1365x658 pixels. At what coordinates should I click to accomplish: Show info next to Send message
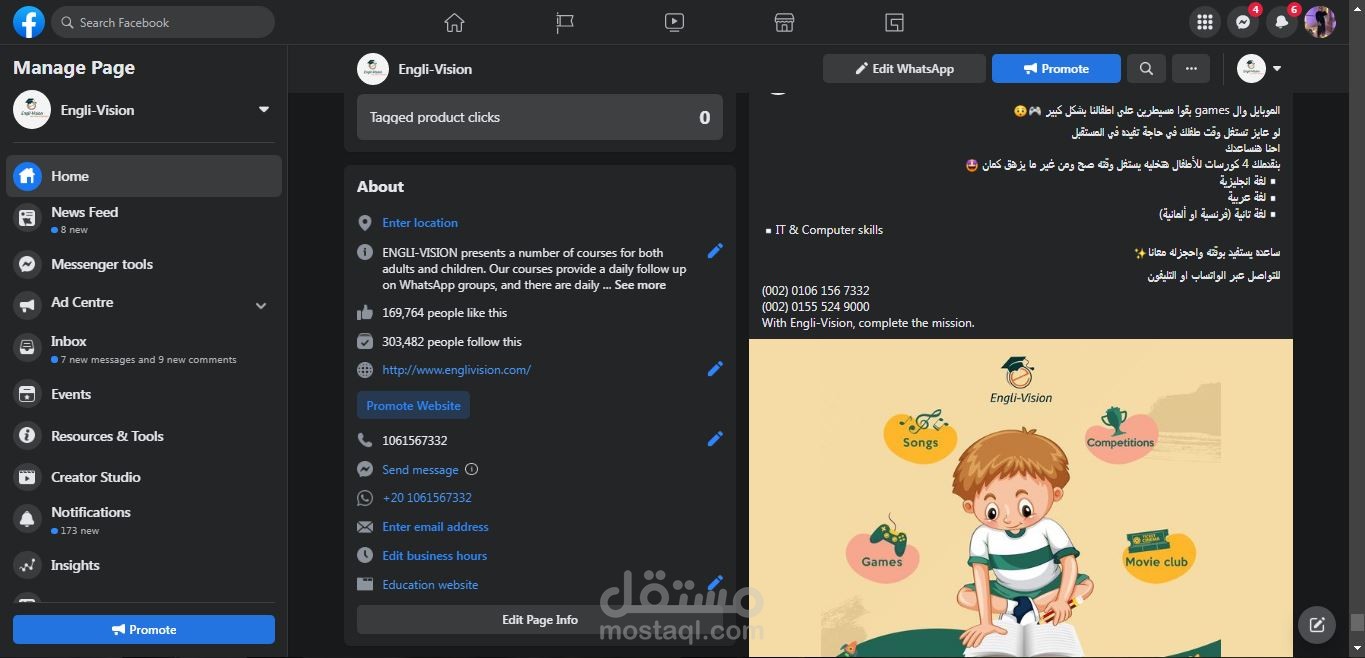coord(472,469)
